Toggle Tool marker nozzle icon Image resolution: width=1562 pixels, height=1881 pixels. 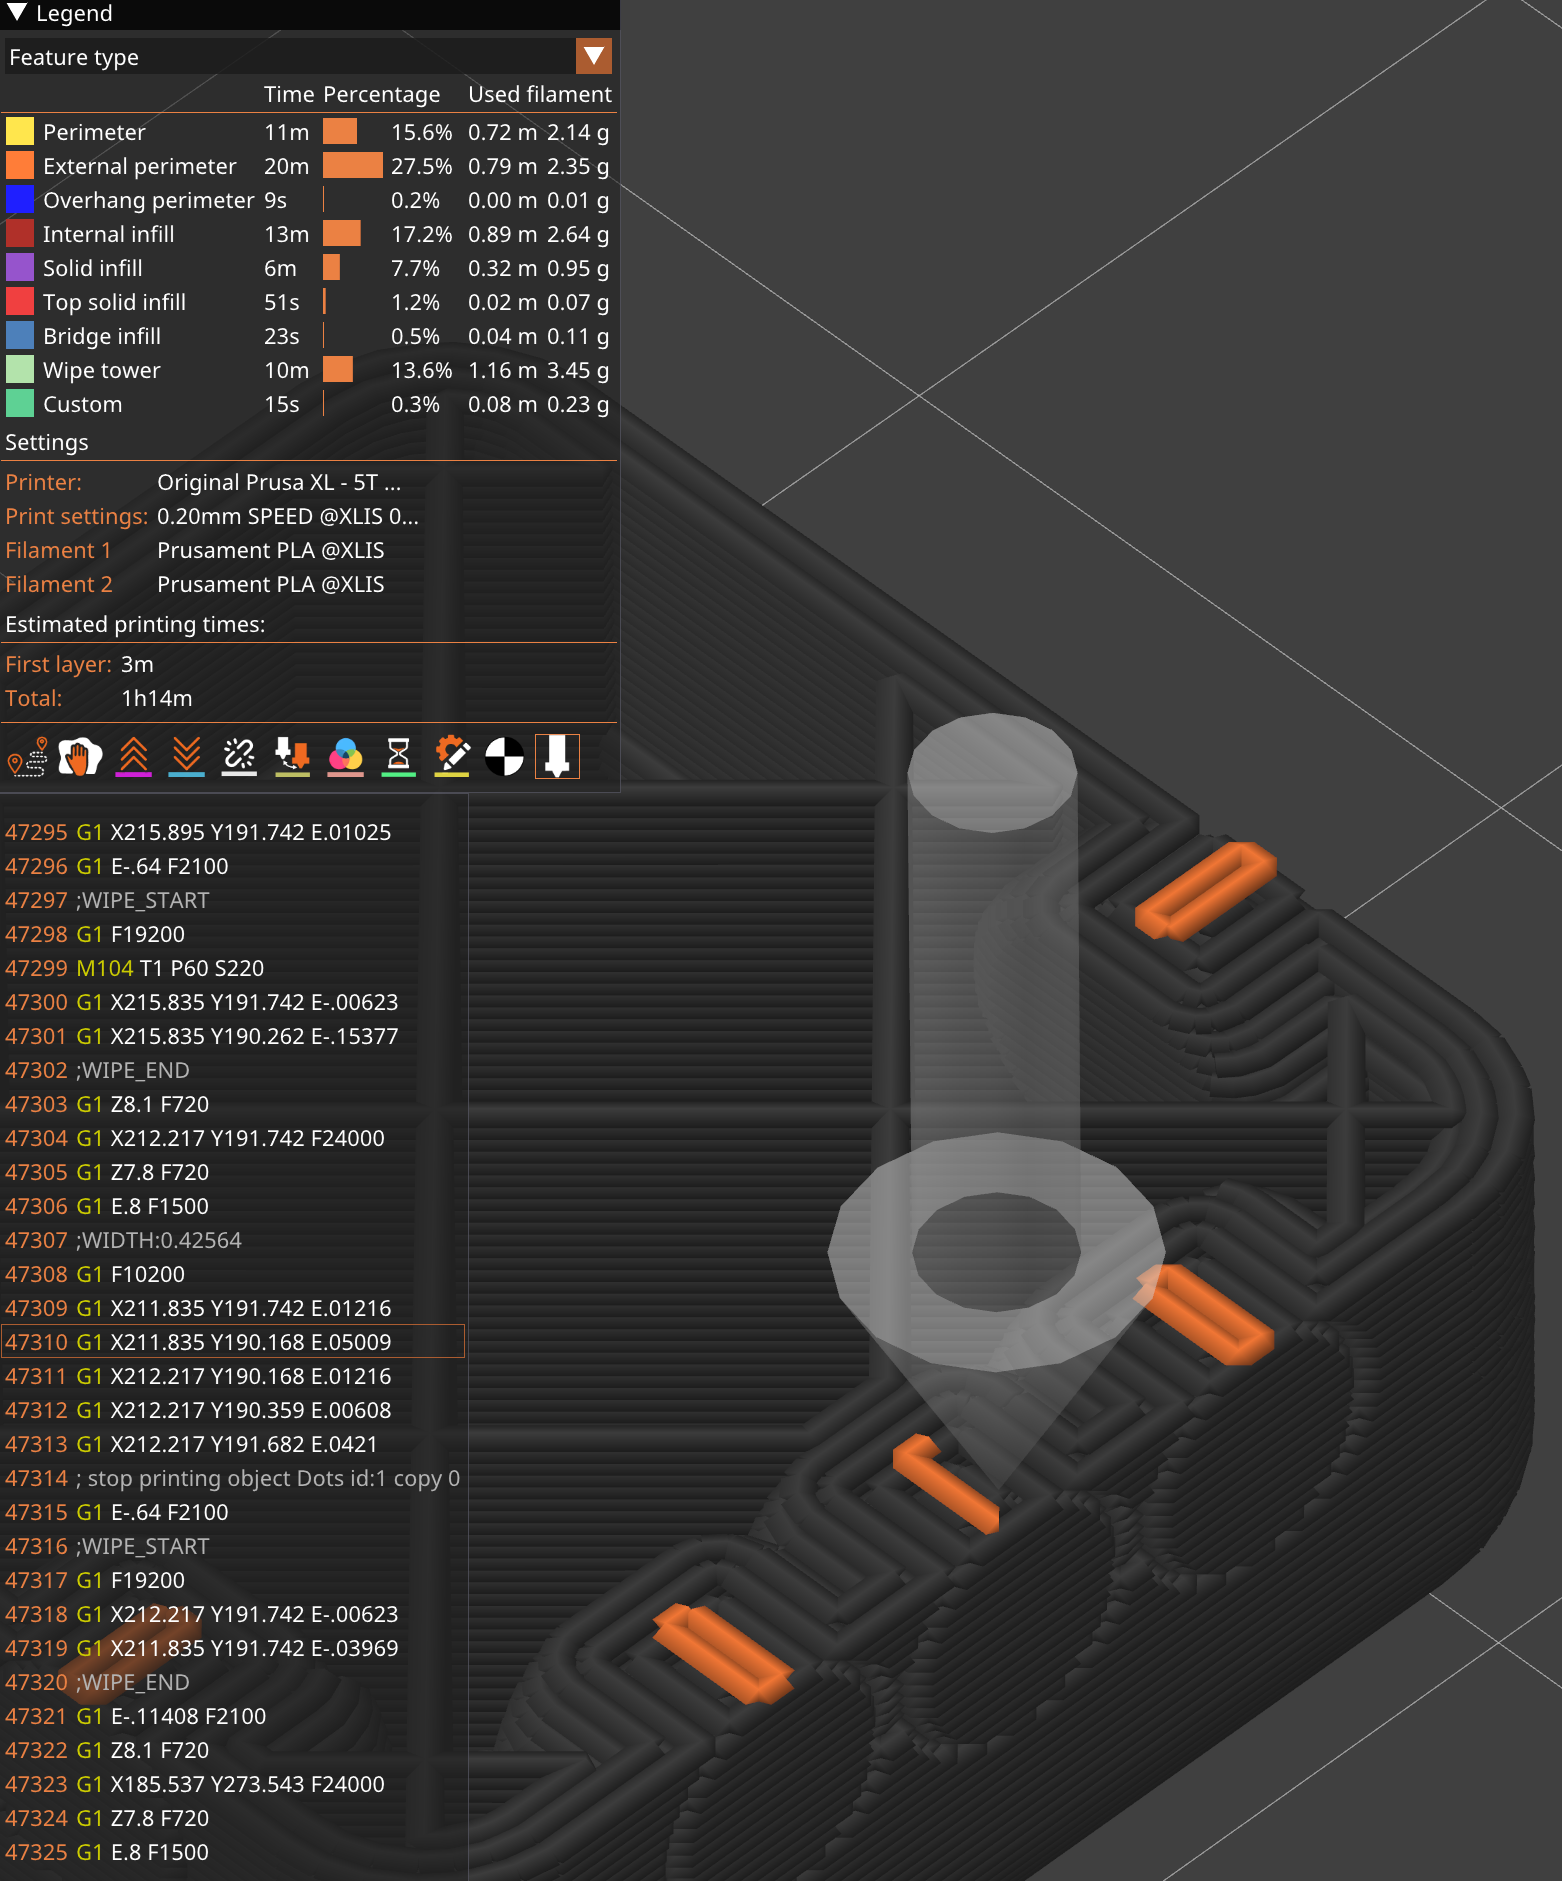(x=557, y=757)
